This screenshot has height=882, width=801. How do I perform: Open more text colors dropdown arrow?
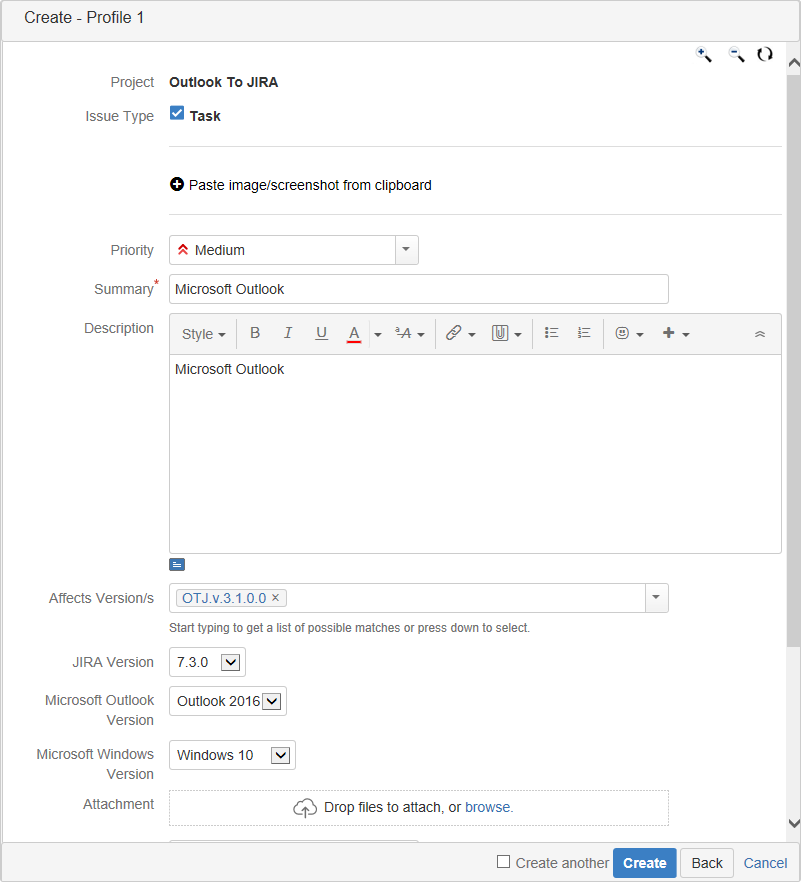[378, 335]
